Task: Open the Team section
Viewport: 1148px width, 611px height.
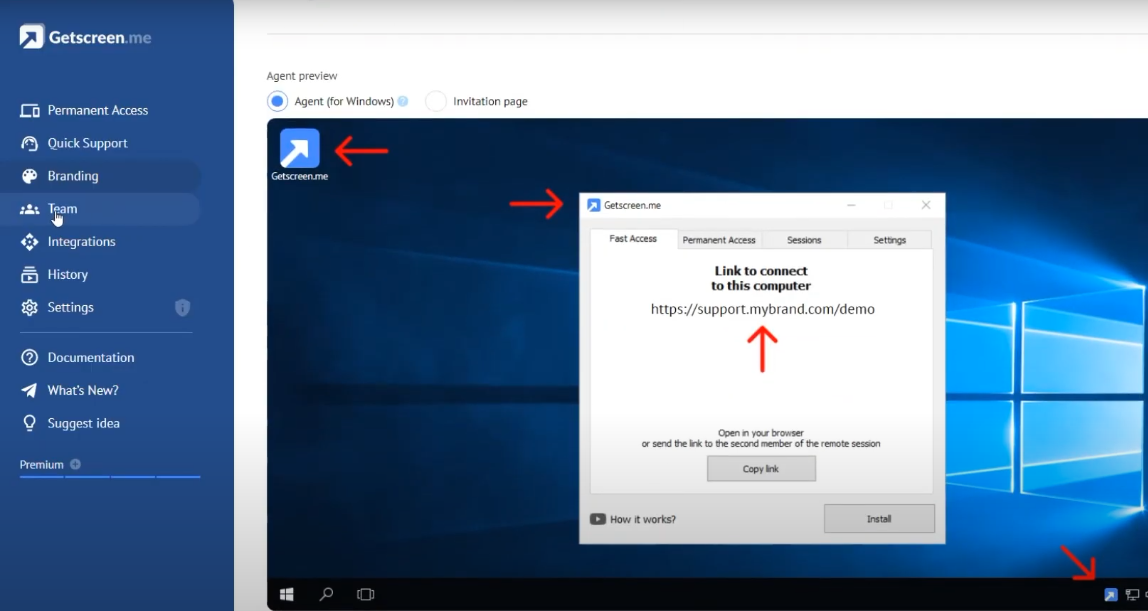Action: click(x=62, y=209)
